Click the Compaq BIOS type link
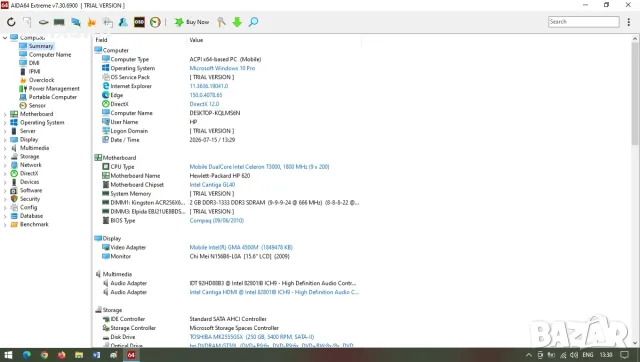Viewport: 640px width, 362px height. [216, 221]
